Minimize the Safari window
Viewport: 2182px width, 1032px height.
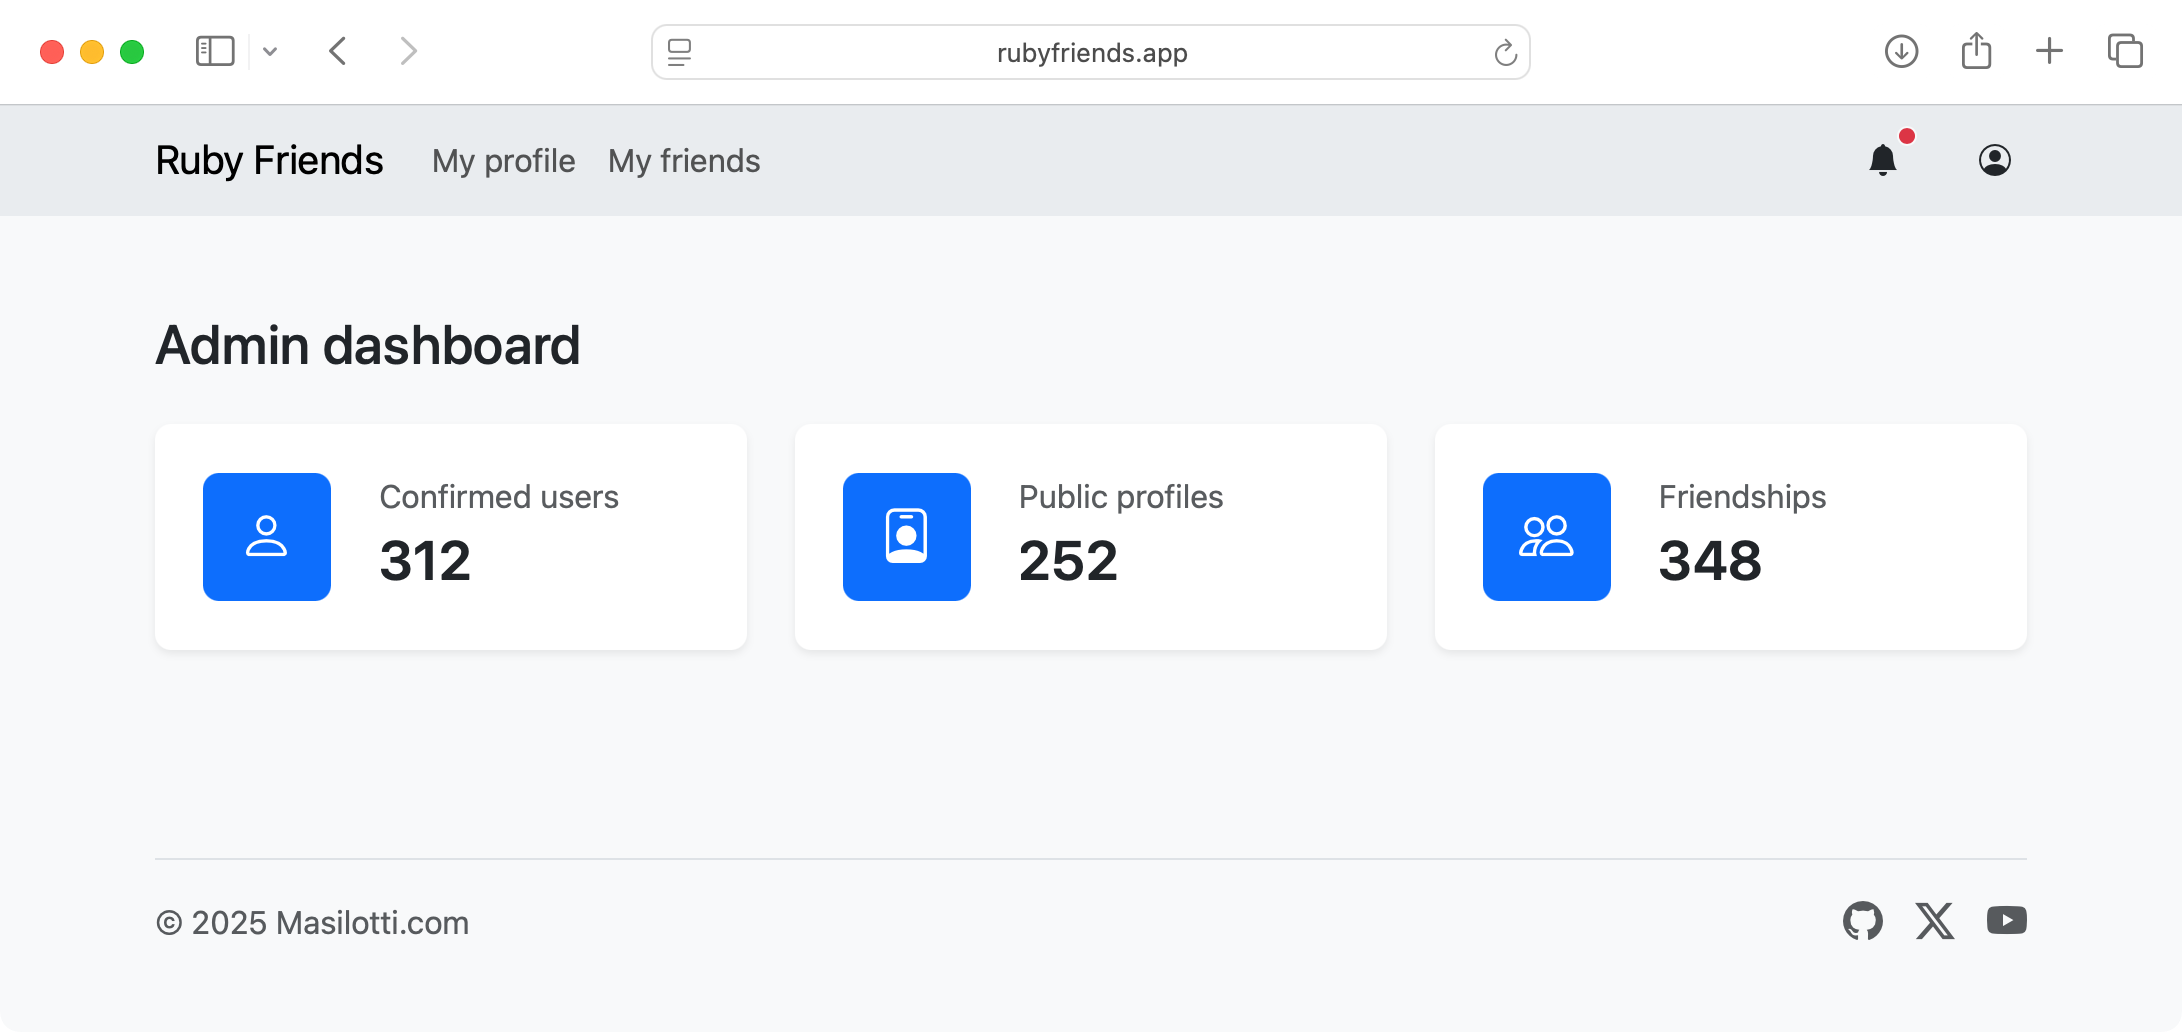[92, 52]
